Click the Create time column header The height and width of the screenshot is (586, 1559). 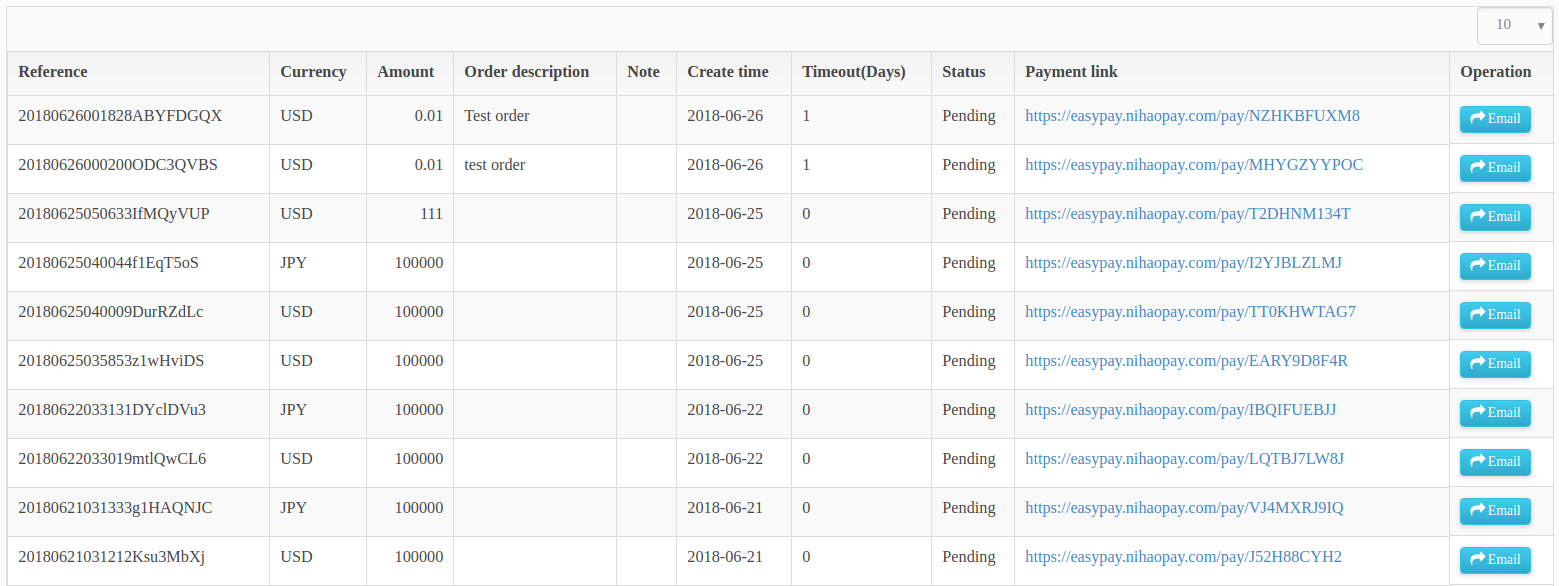(x=728, y=72)
